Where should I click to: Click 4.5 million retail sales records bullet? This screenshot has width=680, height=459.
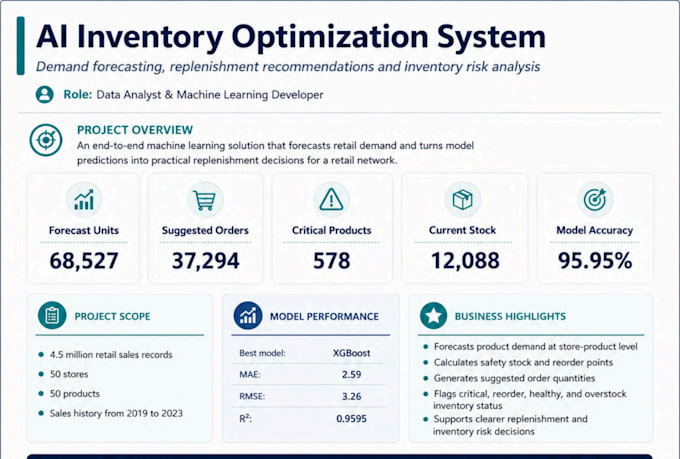(111, 354)
